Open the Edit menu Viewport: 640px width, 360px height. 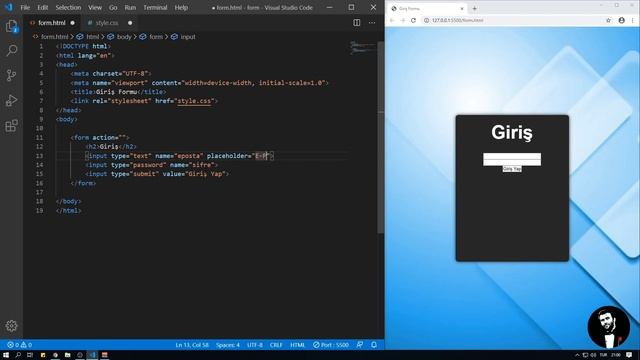[x=42, y=7]
